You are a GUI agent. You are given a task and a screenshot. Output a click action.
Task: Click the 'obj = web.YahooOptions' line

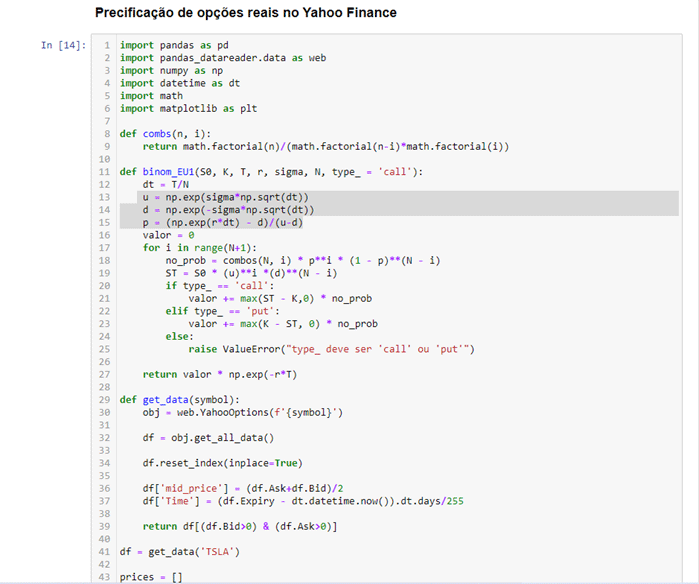click(243, 412)
